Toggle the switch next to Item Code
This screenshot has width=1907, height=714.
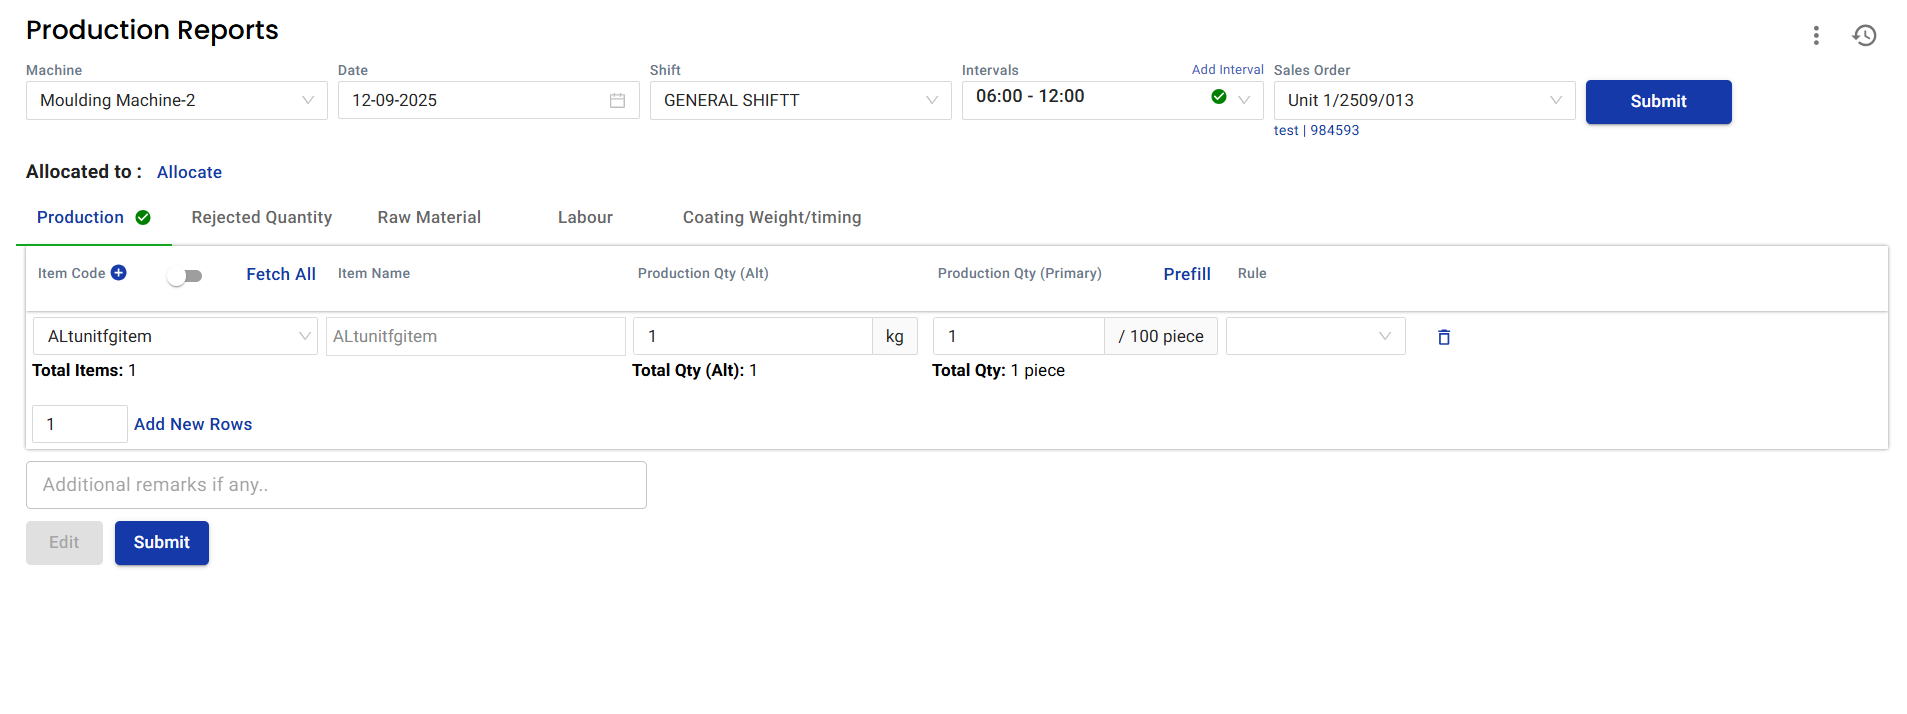pos(185,276)
